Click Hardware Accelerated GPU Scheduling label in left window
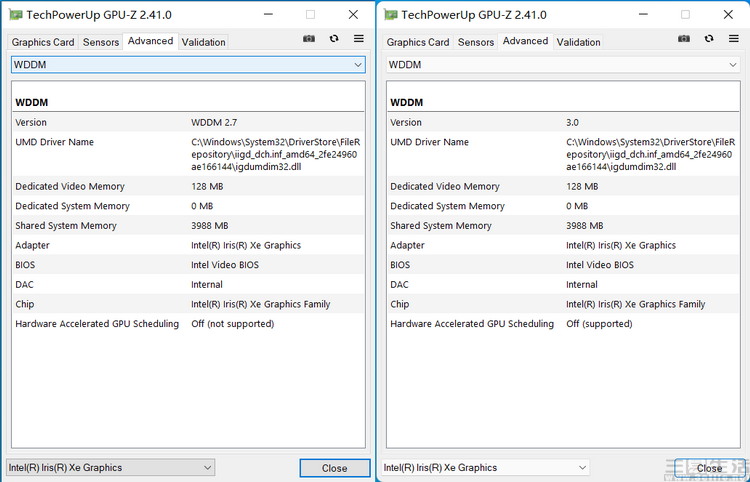This screenshot has height=482, width=750. coord(97,324)
